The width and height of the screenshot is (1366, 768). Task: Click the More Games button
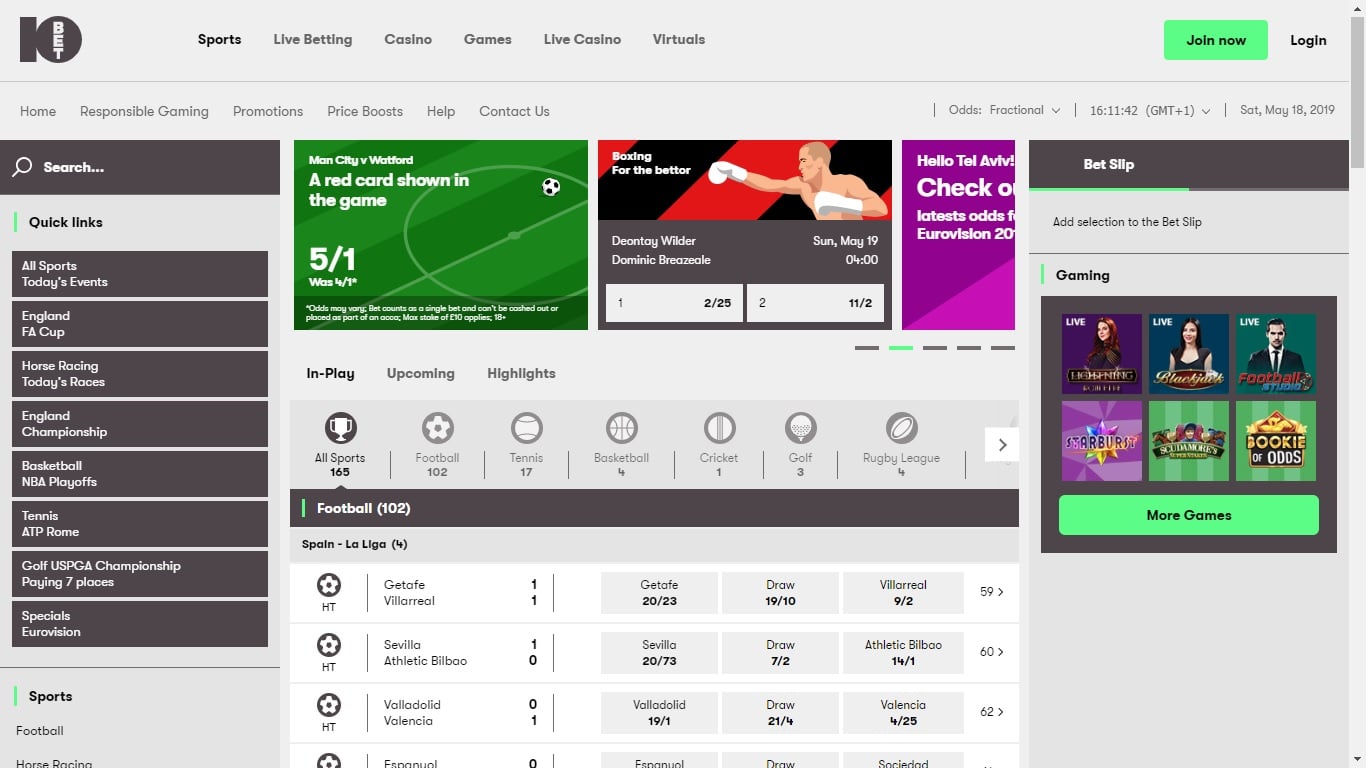(1189, 515)
